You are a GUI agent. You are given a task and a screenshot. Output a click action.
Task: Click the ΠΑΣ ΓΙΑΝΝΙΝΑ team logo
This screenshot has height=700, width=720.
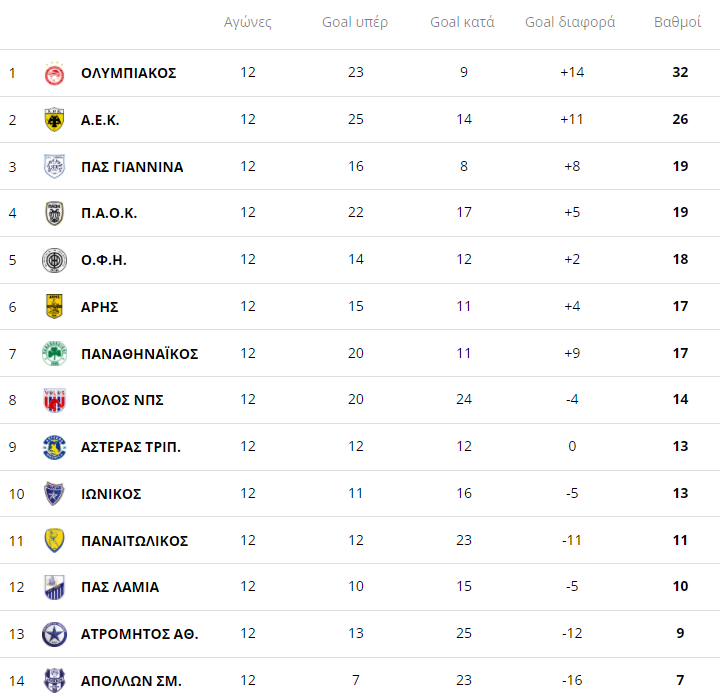(54, 167)
